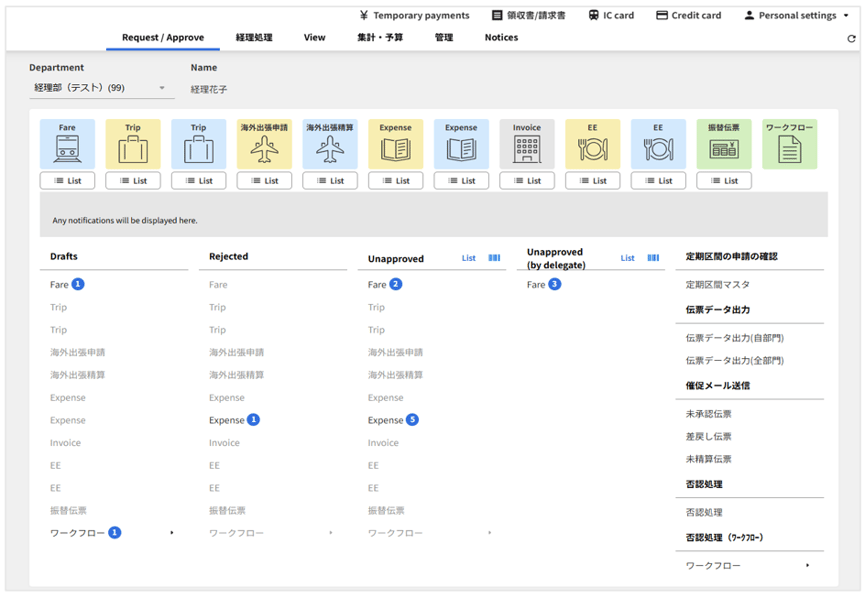Screen dimensions: 865x597
Task: Switch to the 経理処理 tab
Action: (254, 38)
